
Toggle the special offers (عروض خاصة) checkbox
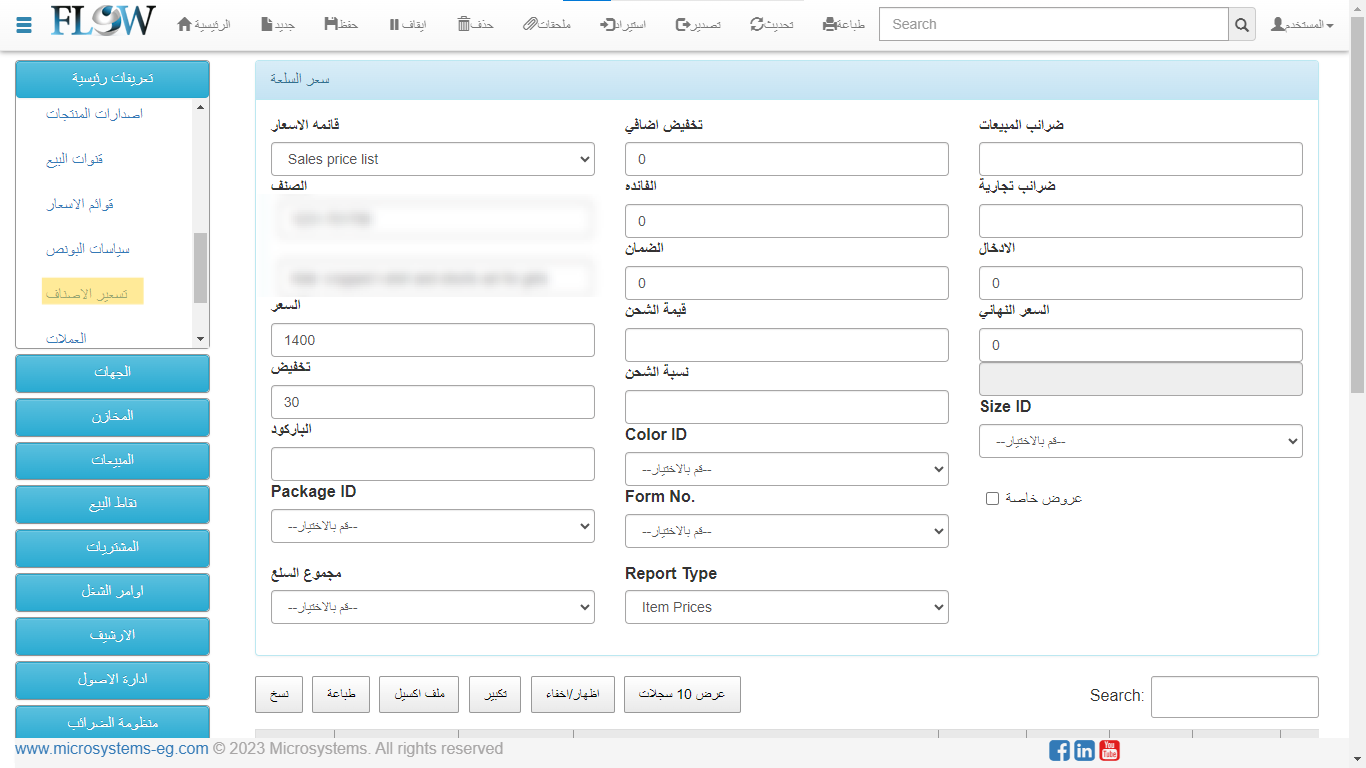tap(992, 498)
